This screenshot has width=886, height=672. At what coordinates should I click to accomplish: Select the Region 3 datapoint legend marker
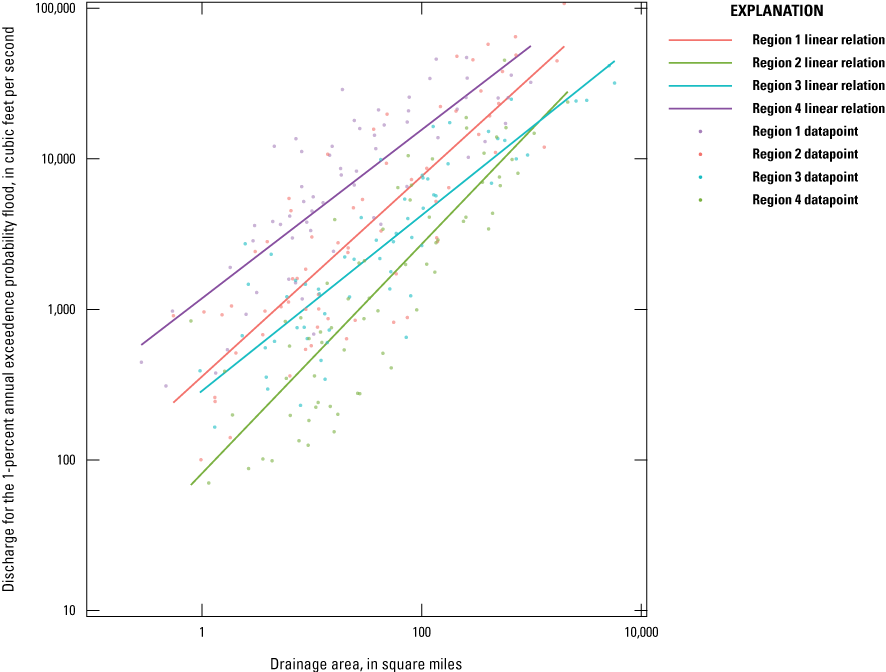pos(699,177)
